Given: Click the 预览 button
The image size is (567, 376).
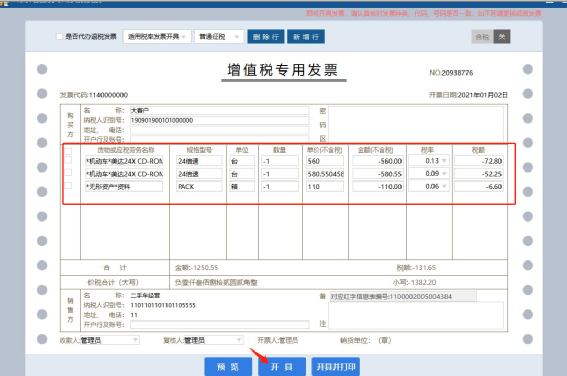Looking at the screenshot, I should (228, 367).
